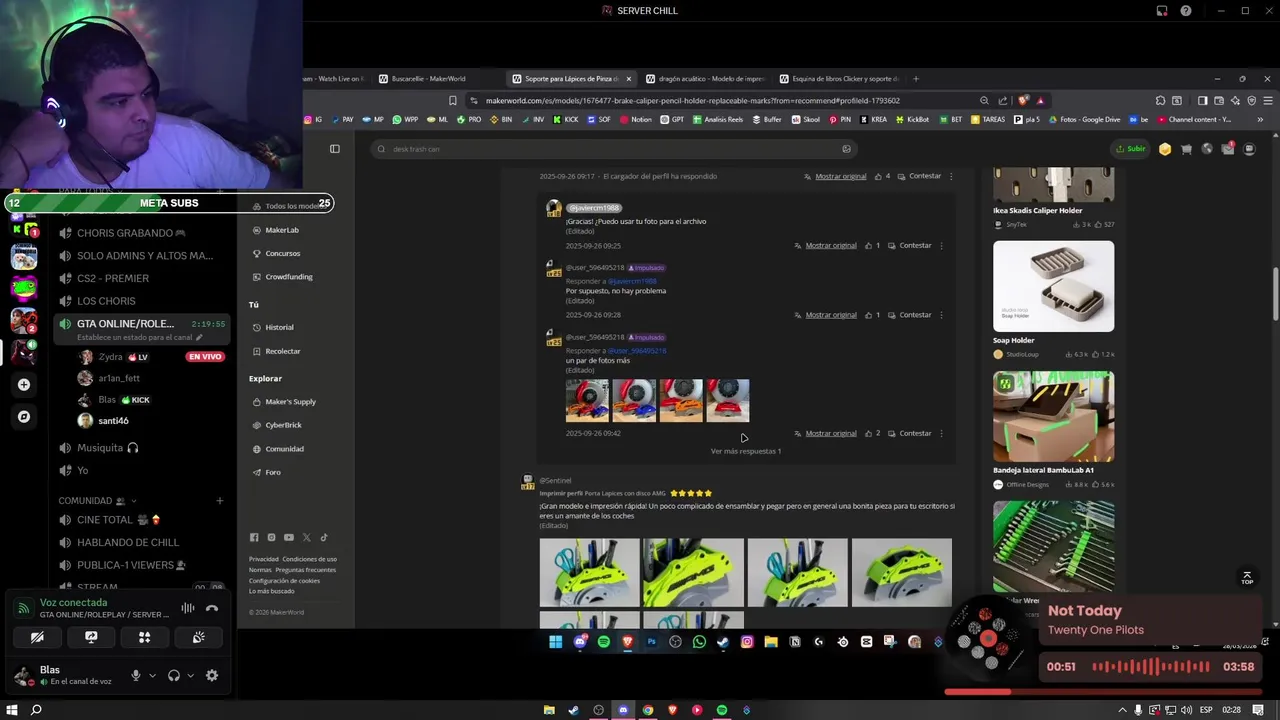Jump to page top with TOP button
The image size is (1280, 720).
point(1246,578)
